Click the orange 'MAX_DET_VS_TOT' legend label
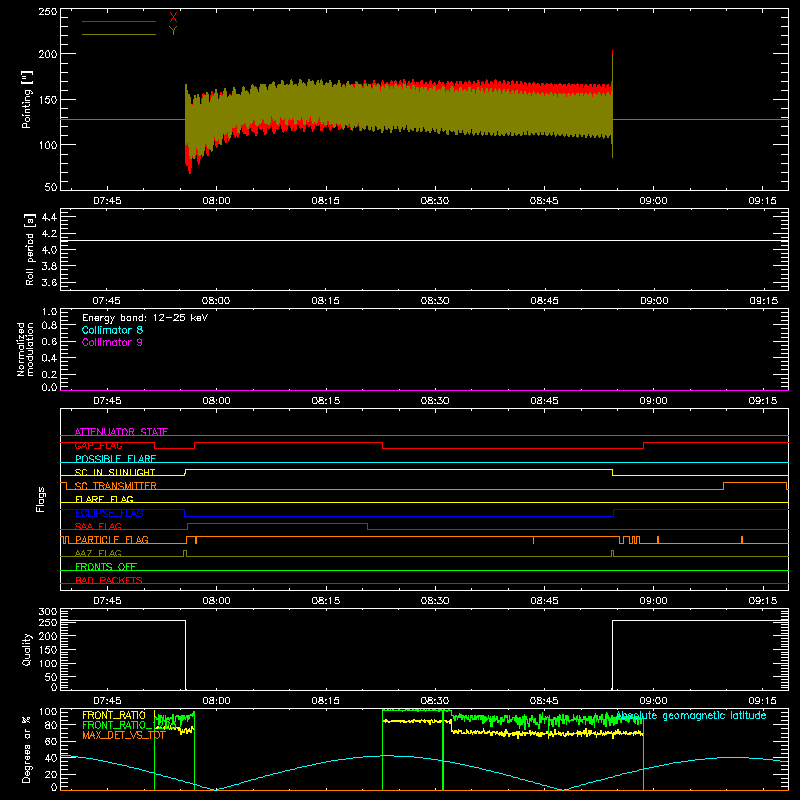The width and height of the screenshot is (800, 800). tap(124, 735)
